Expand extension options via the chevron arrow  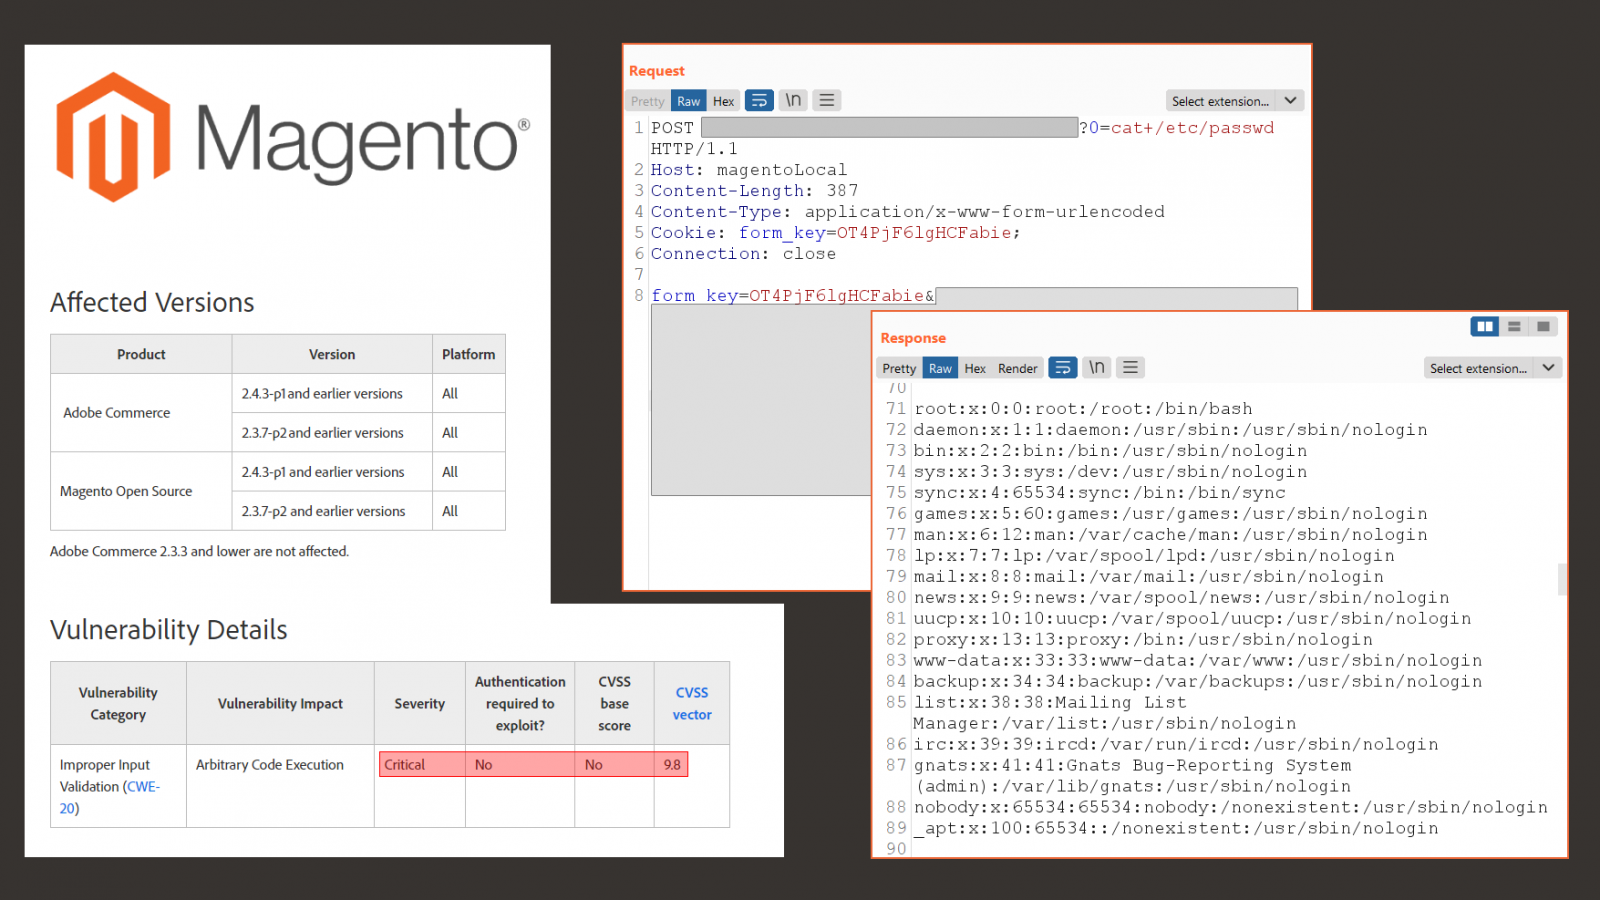point(1291,100)
